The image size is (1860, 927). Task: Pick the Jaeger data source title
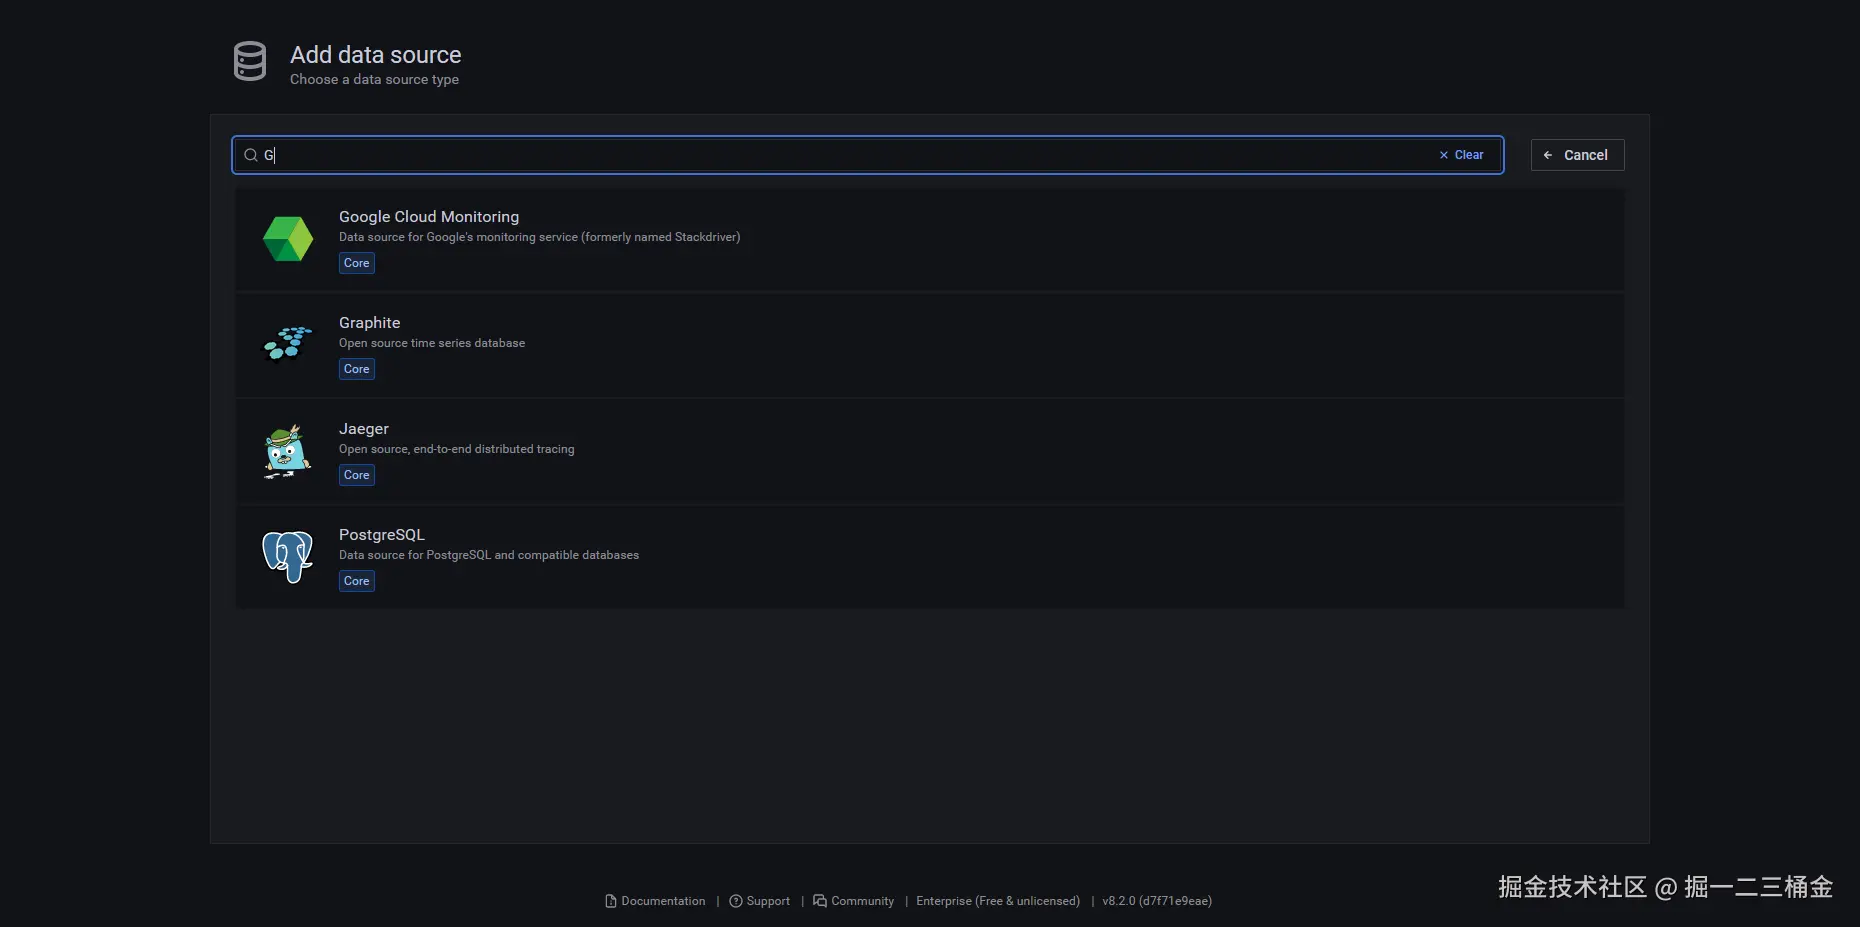tap(364, 429)
